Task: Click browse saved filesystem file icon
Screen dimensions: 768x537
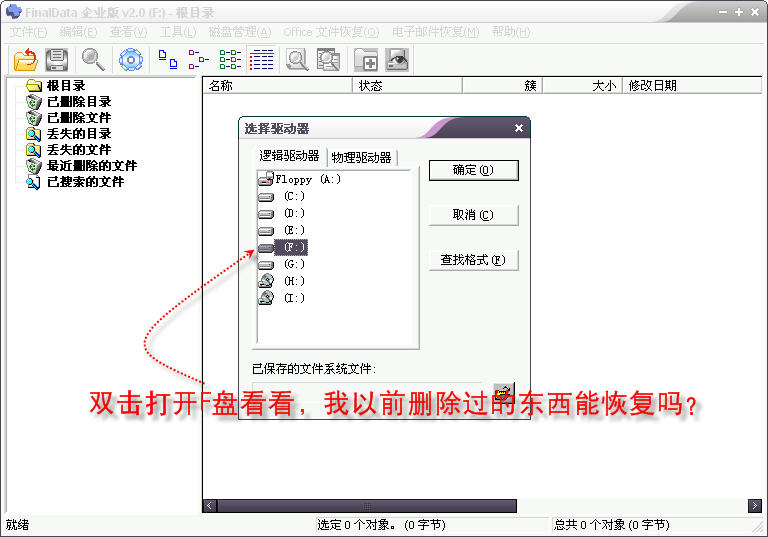Action: tap(504, 391)
